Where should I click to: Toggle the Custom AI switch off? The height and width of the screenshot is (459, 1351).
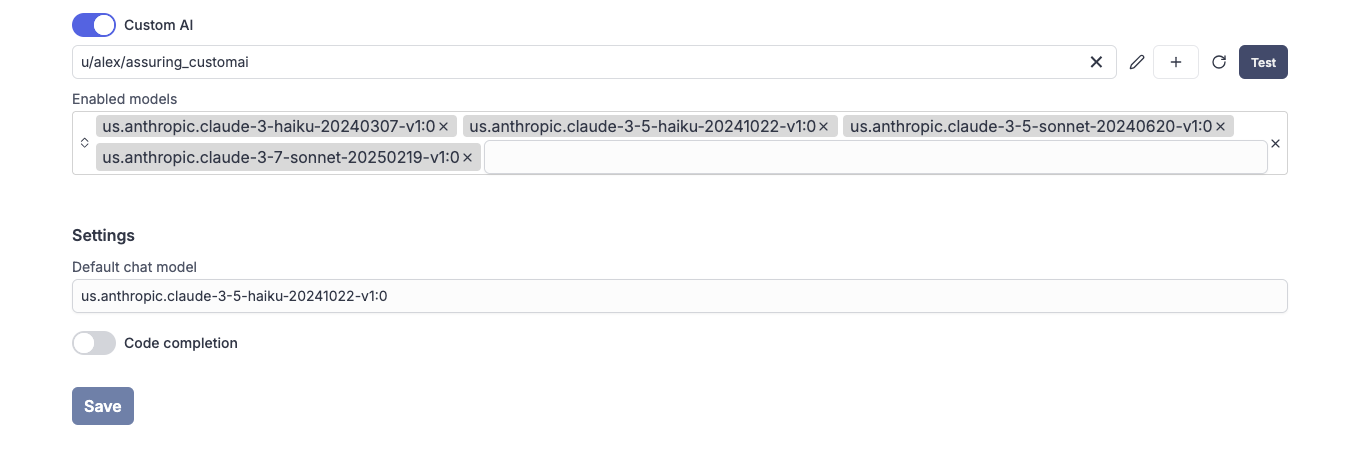[93, 25]
